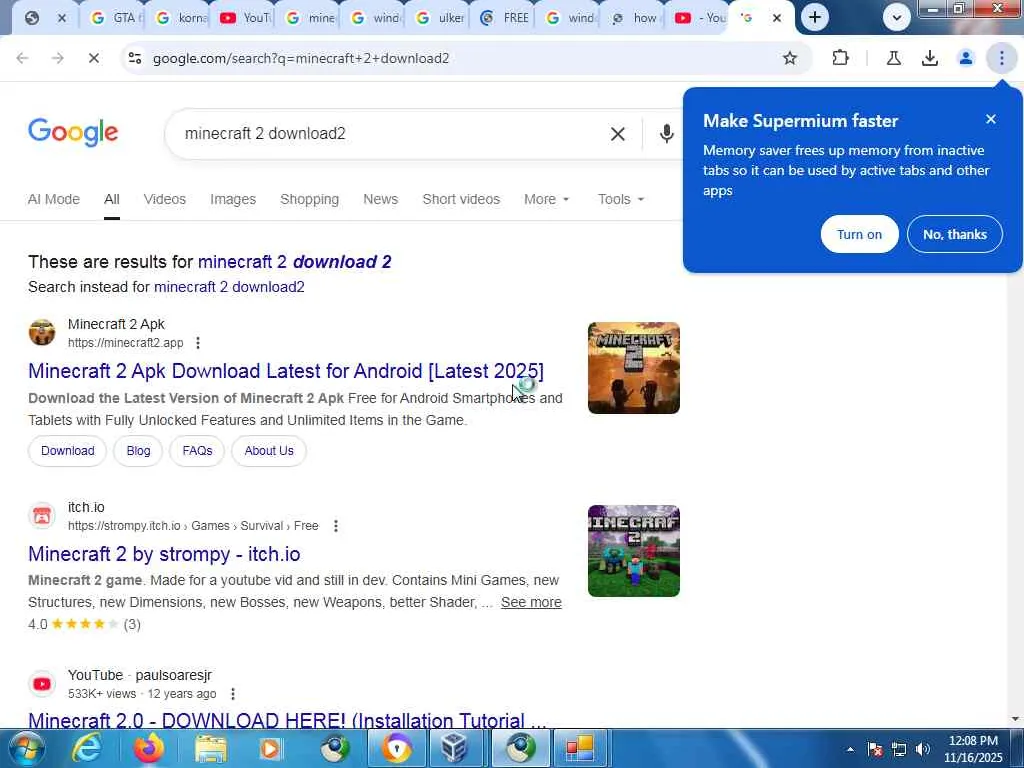Expand the More search filter dropdown
Viewport: 1024px width, 768px height.
tap(546, 199)
